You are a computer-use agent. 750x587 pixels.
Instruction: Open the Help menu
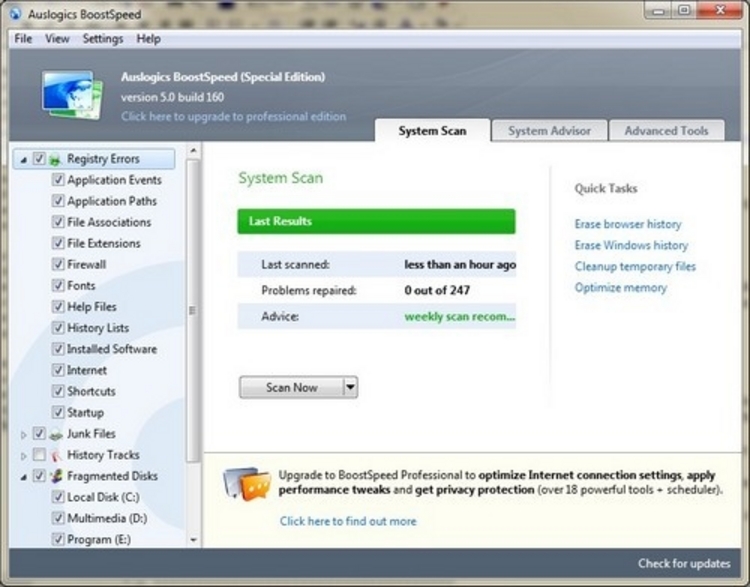pyautogui.click(x=148, y=39)
